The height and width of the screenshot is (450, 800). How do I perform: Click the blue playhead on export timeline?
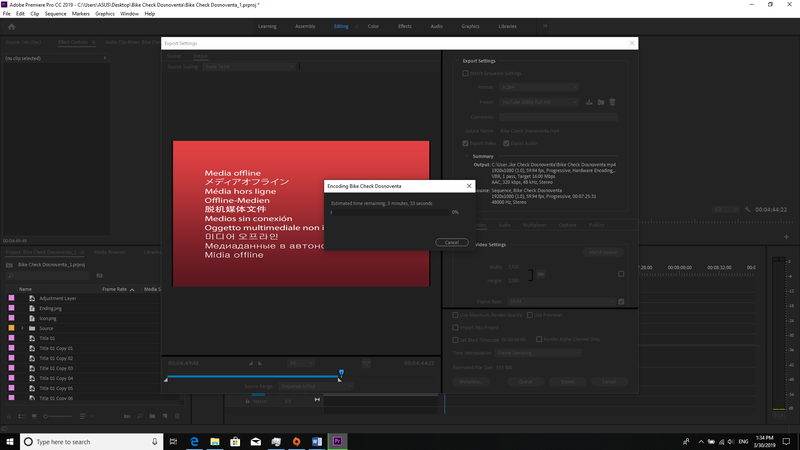[x=341, y=373]
